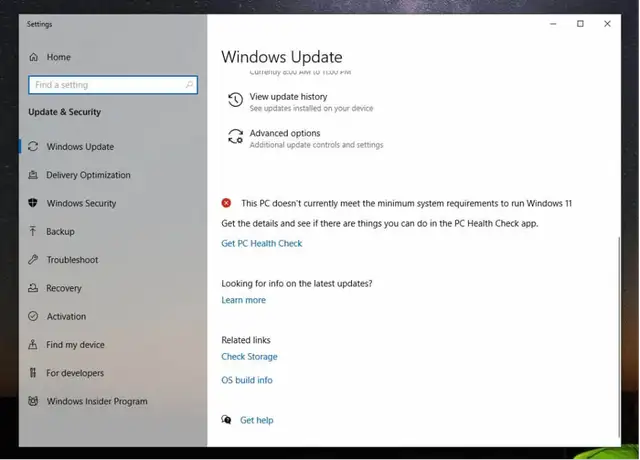The height and width of the screenshot is (460, 640).
Task: Click the PC Health Check details sentence
Action: [380, 223]
